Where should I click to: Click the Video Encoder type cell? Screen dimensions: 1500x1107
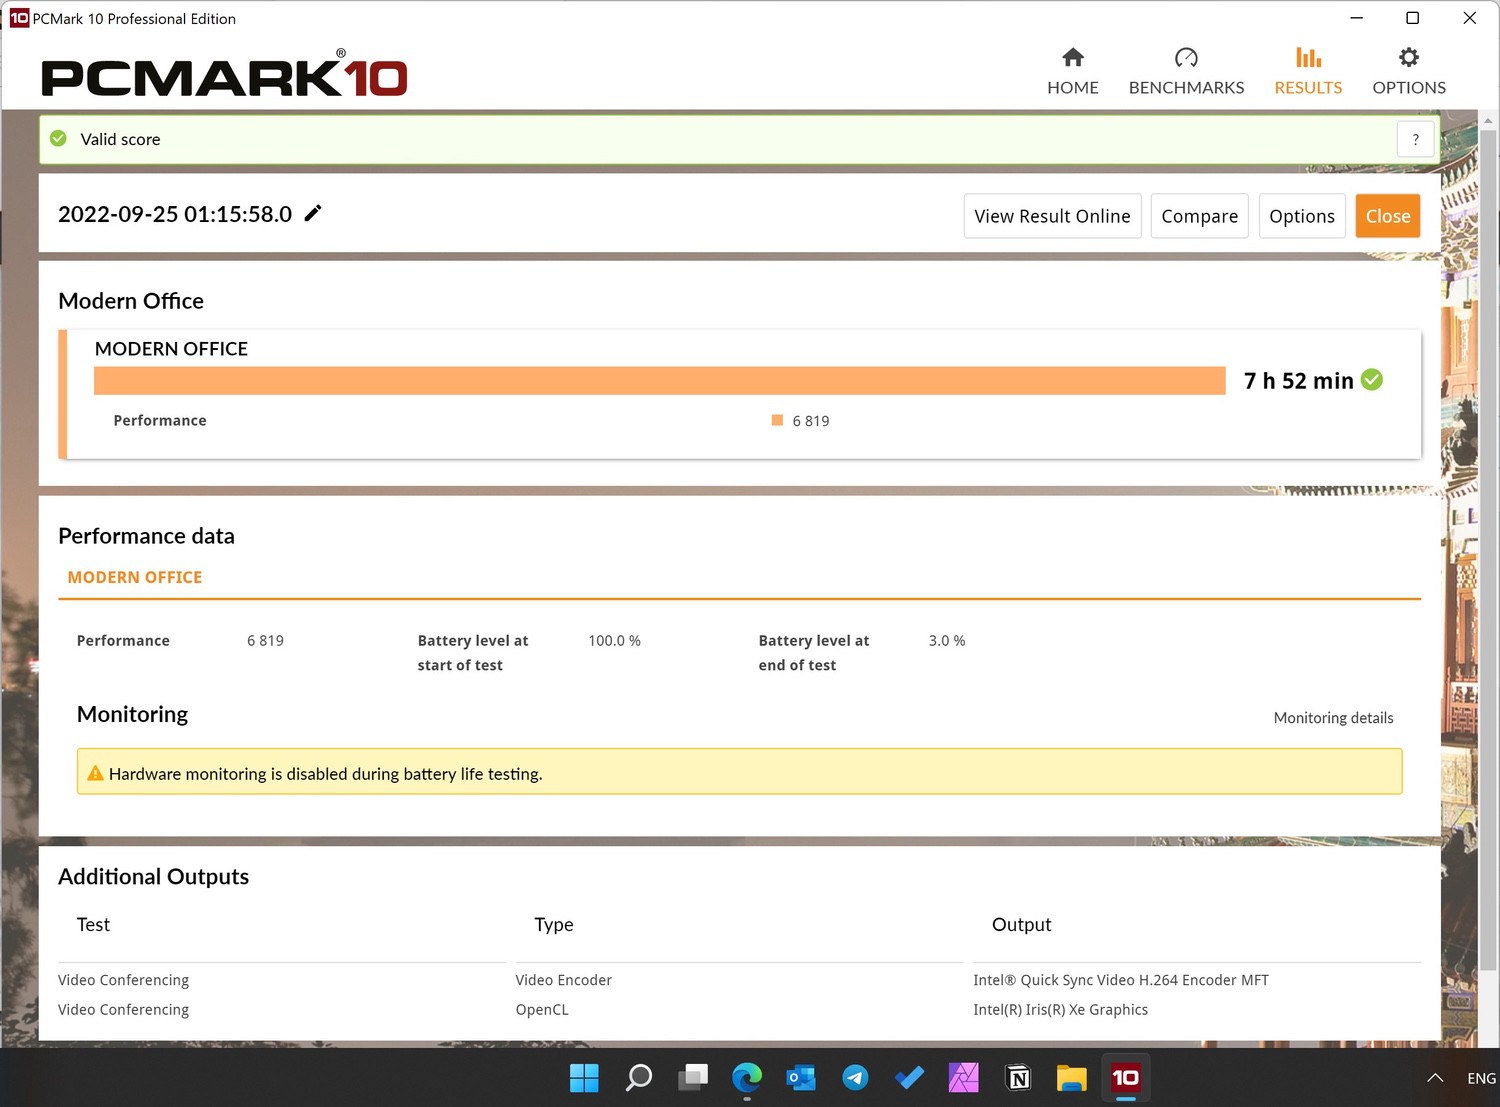tap(563, 981)
